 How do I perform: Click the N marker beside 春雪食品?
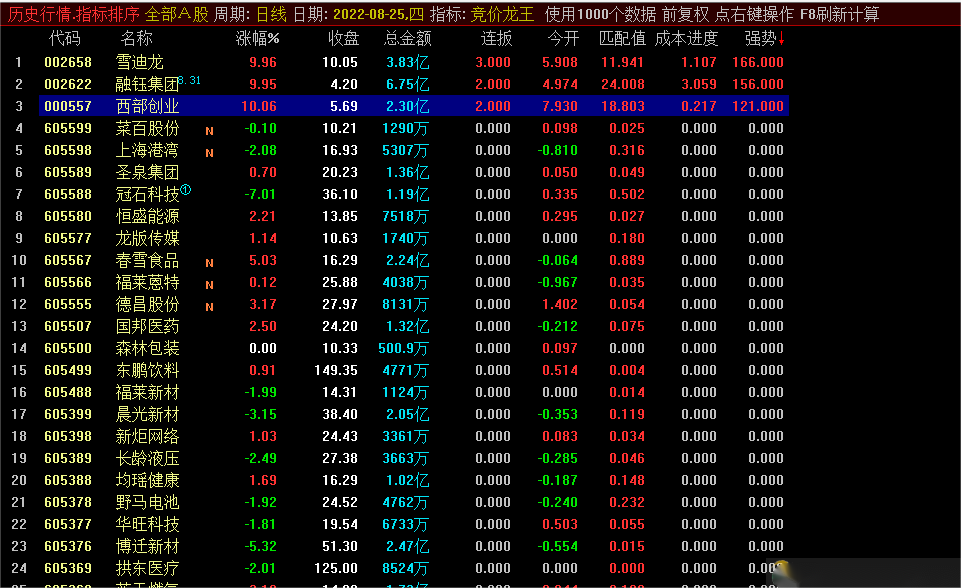click(x=210, y=263)
